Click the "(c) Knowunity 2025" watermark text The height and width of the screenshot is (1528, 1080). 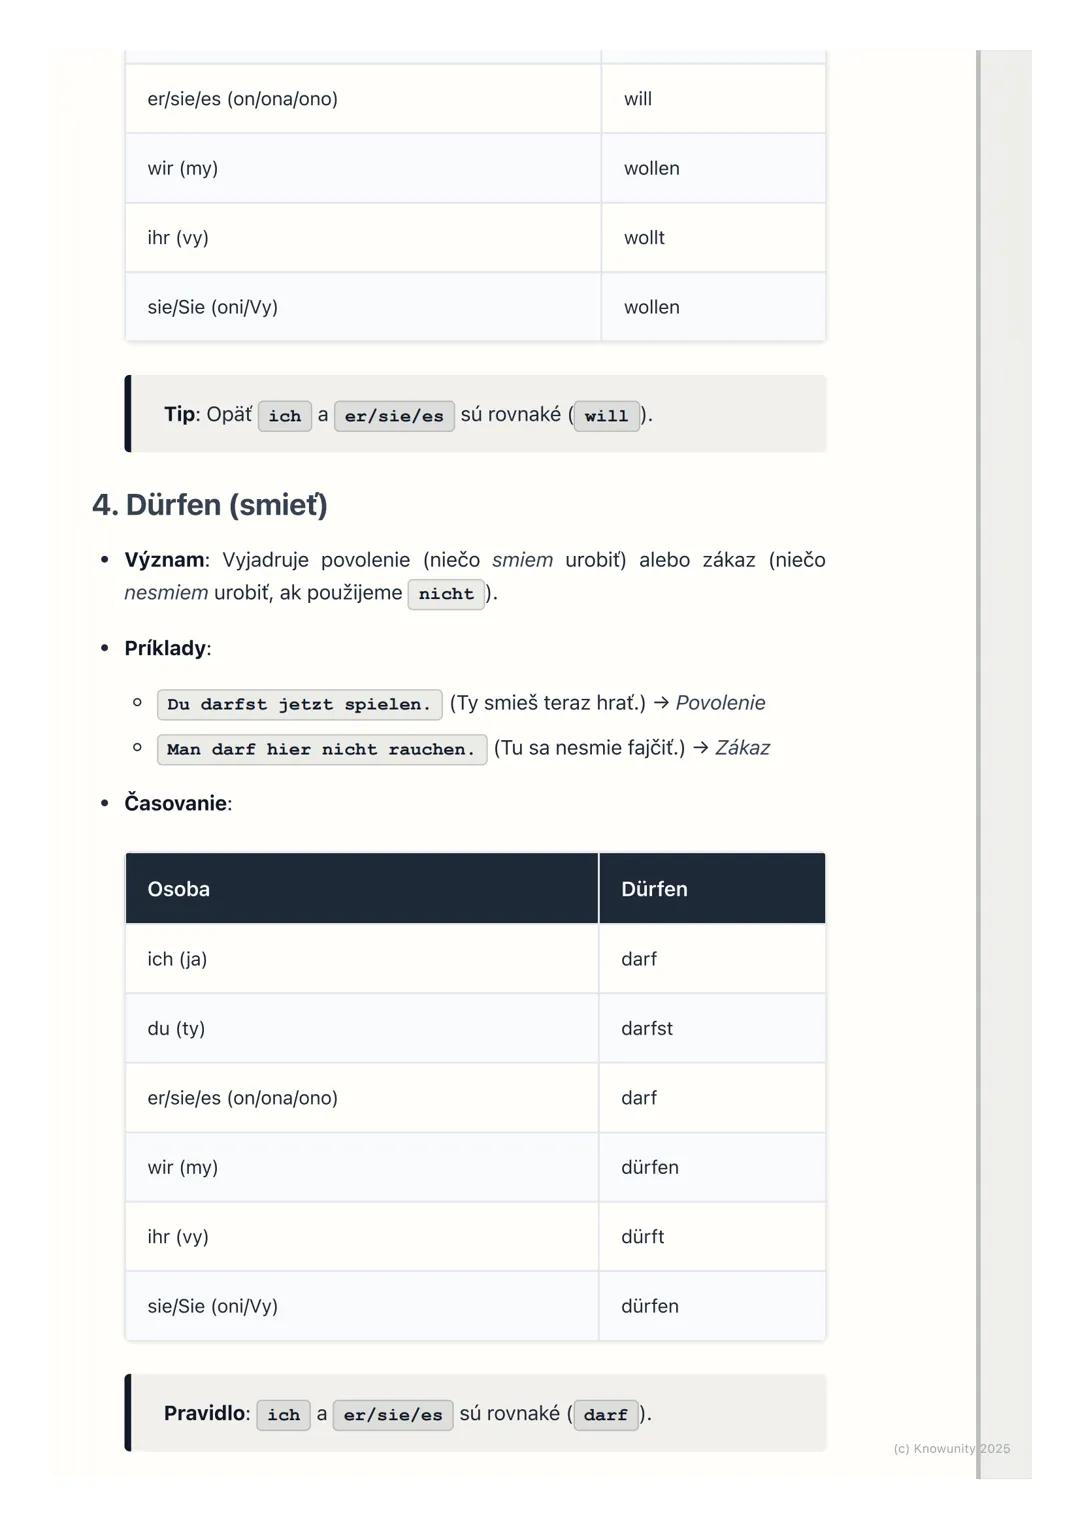pos(951,1448)
